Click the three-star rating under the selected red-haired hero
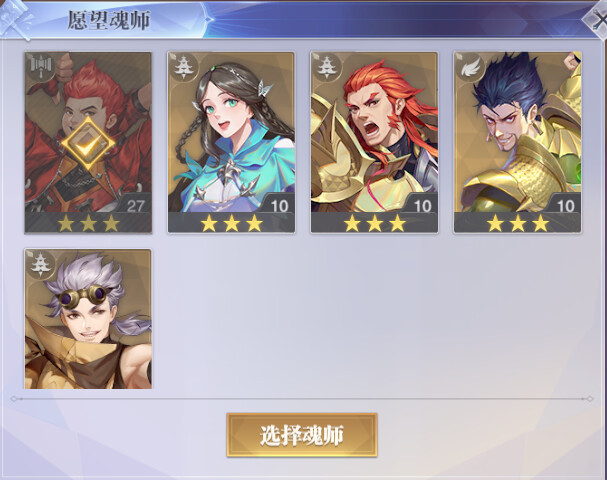The height and width of the screenshot is (480, 607). coord(88,223)
